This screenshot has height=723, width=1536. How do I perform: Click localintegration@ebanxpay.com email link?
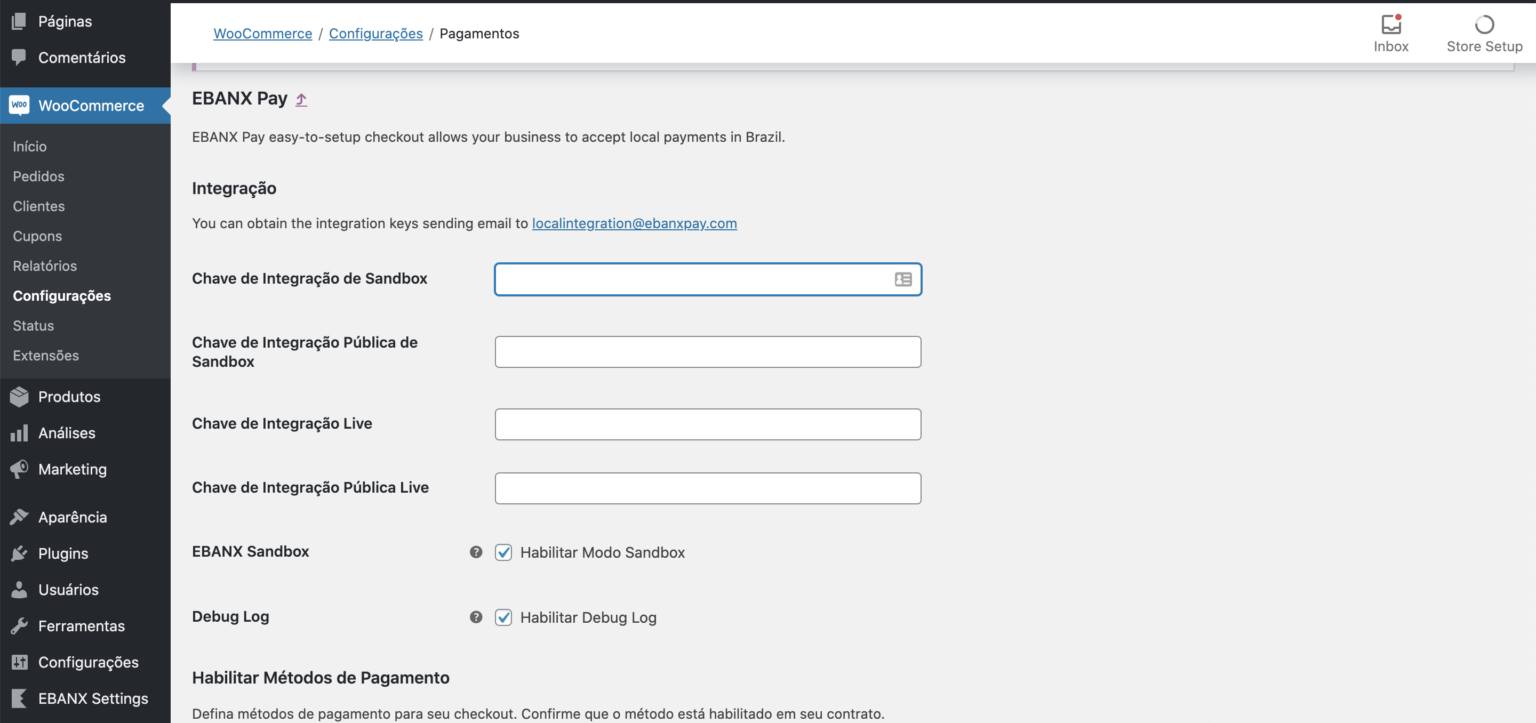tap(635, 224)
